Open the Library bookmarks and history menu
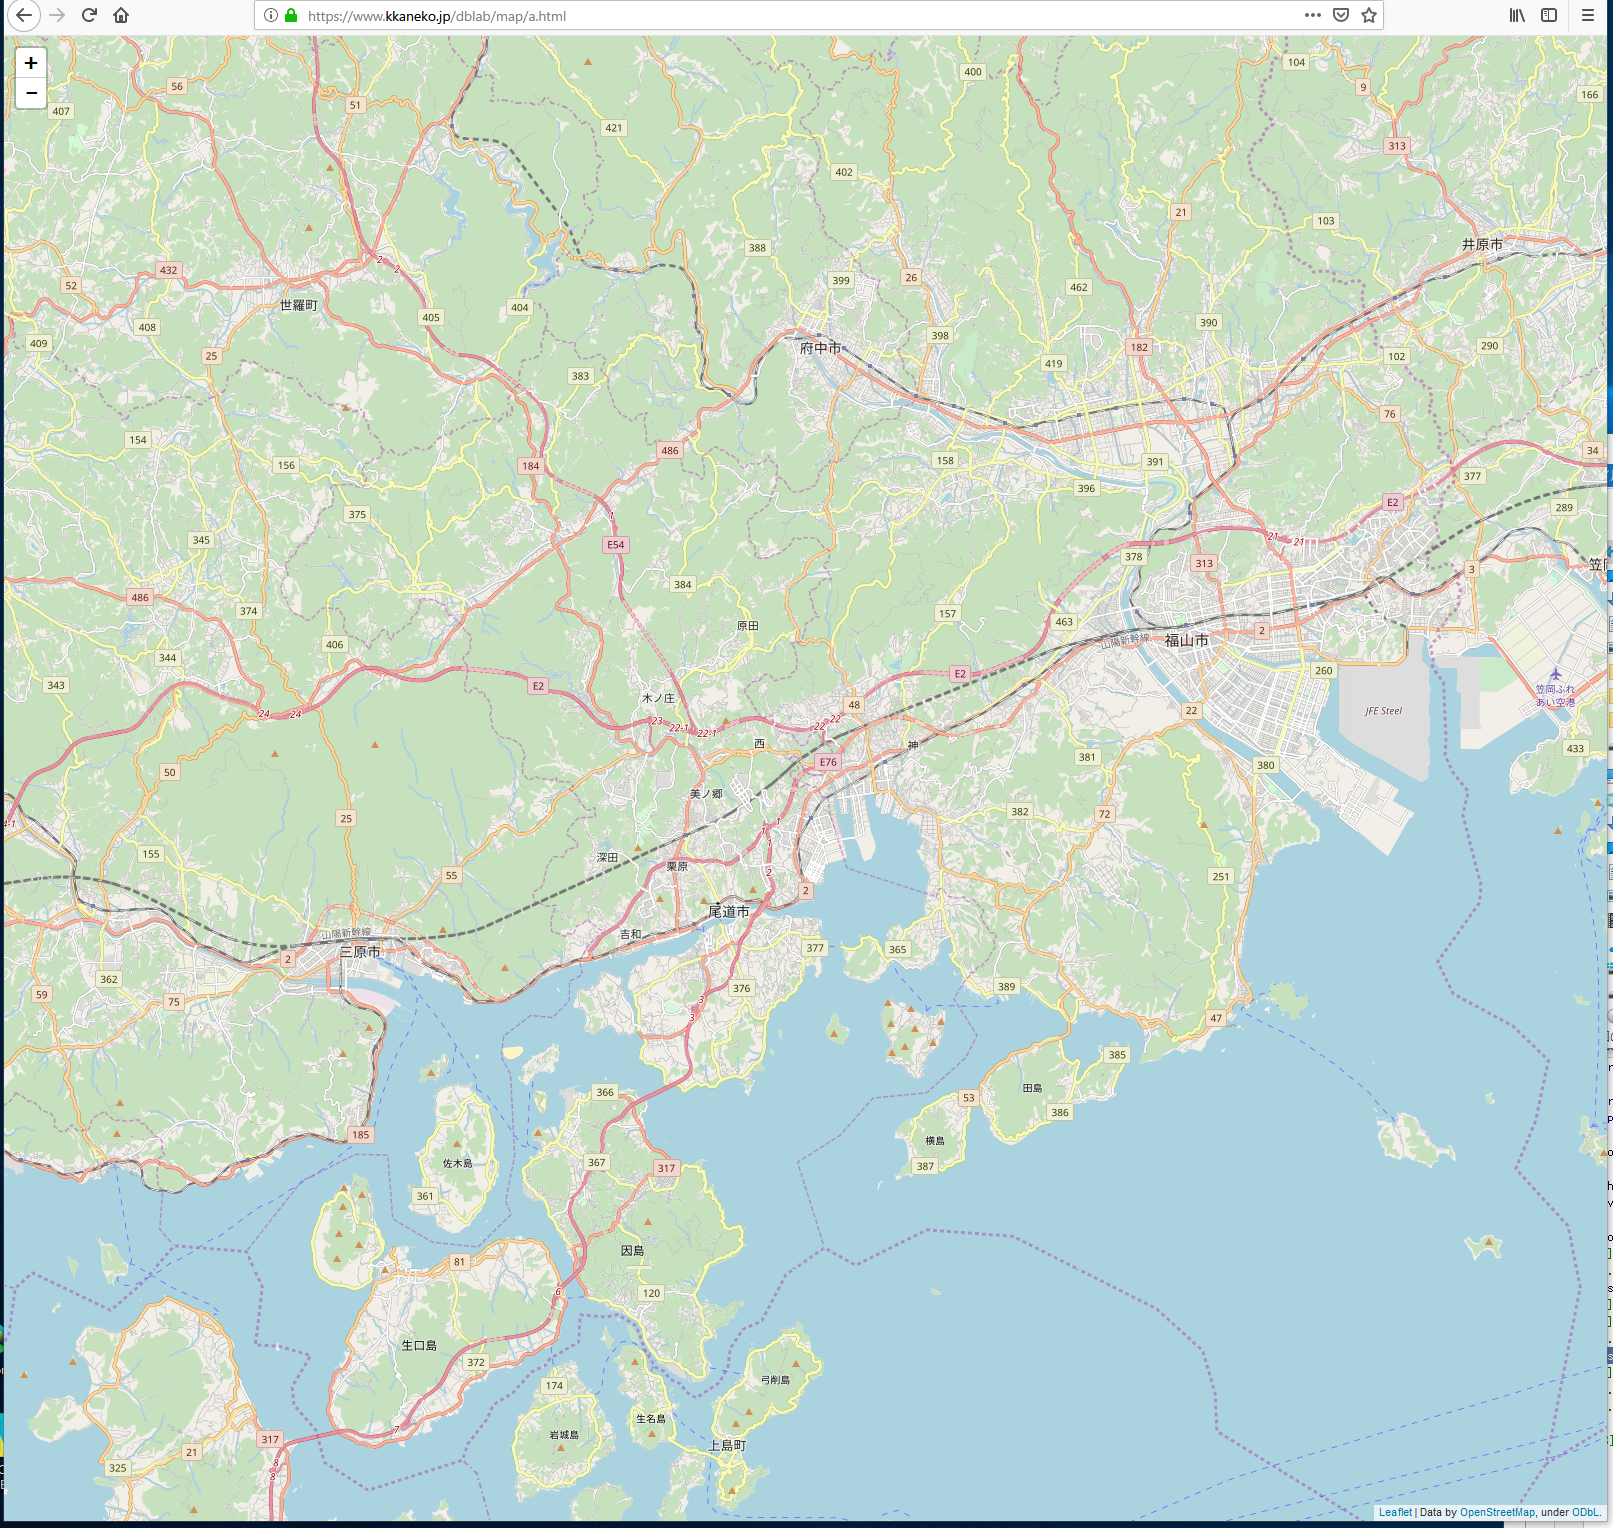The width and height of the screenshot is (1613, 1528). coord(1517,15)
